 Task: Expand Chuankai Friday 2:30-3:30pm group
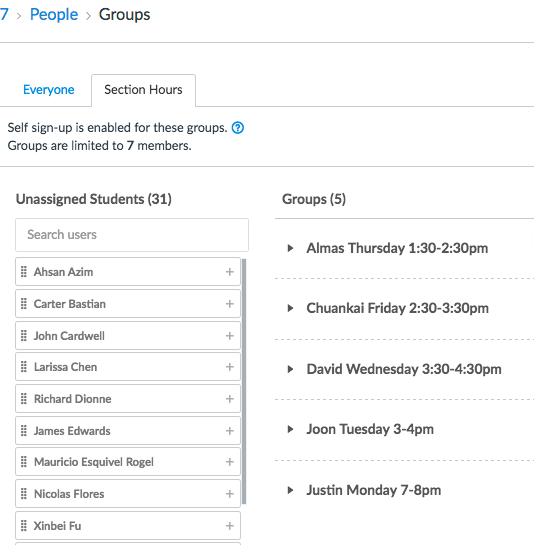point(290,308)
